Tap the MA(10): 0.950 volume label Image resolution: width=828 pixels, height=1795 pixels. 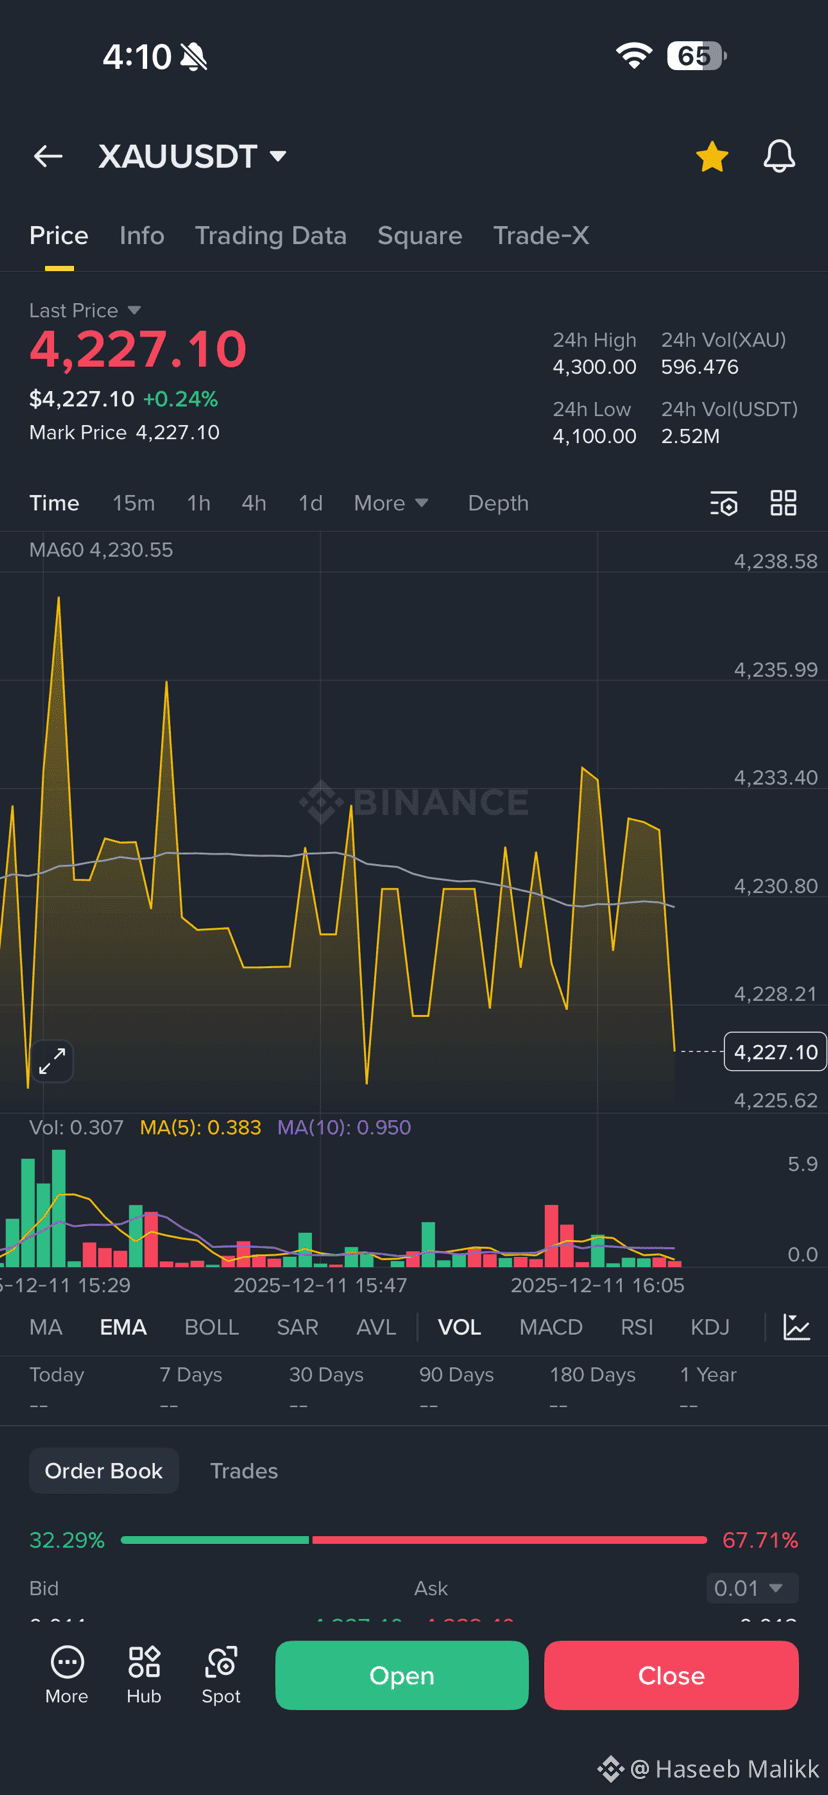[344, 1128]
